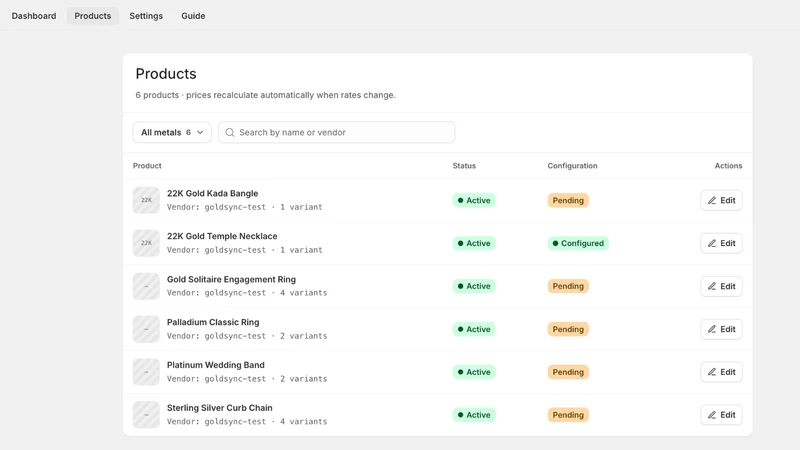The height and width of the screenshot is (450, 800).
Task: Open the Dashboard tab
Action: point(34,16)
